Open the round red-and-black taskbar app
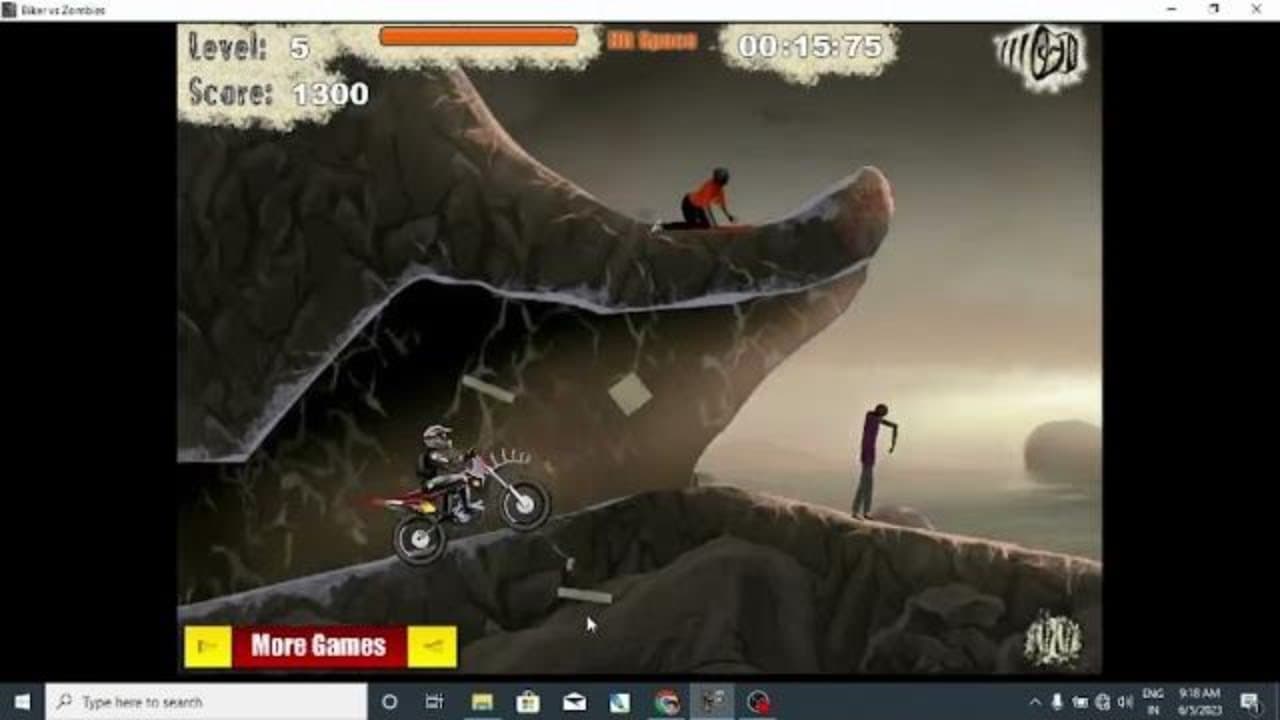This screenshot has width=1280, height=720. 759,702
